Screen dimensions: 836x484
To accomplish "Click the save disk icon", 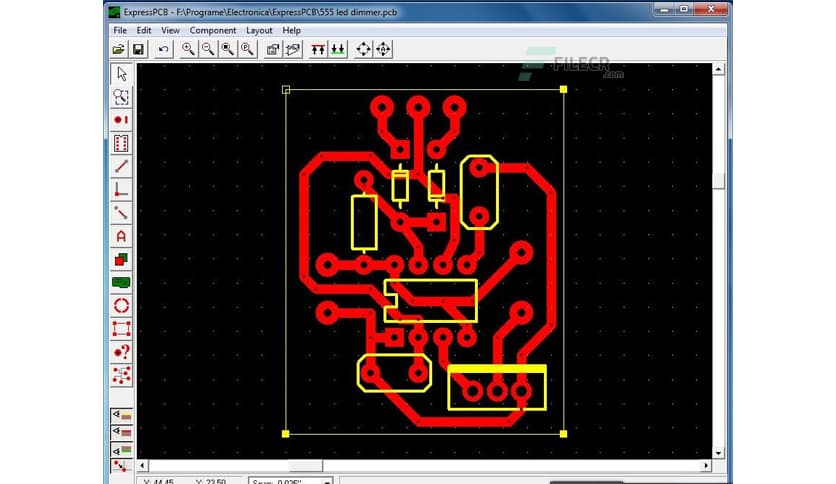I will (138, 49).
